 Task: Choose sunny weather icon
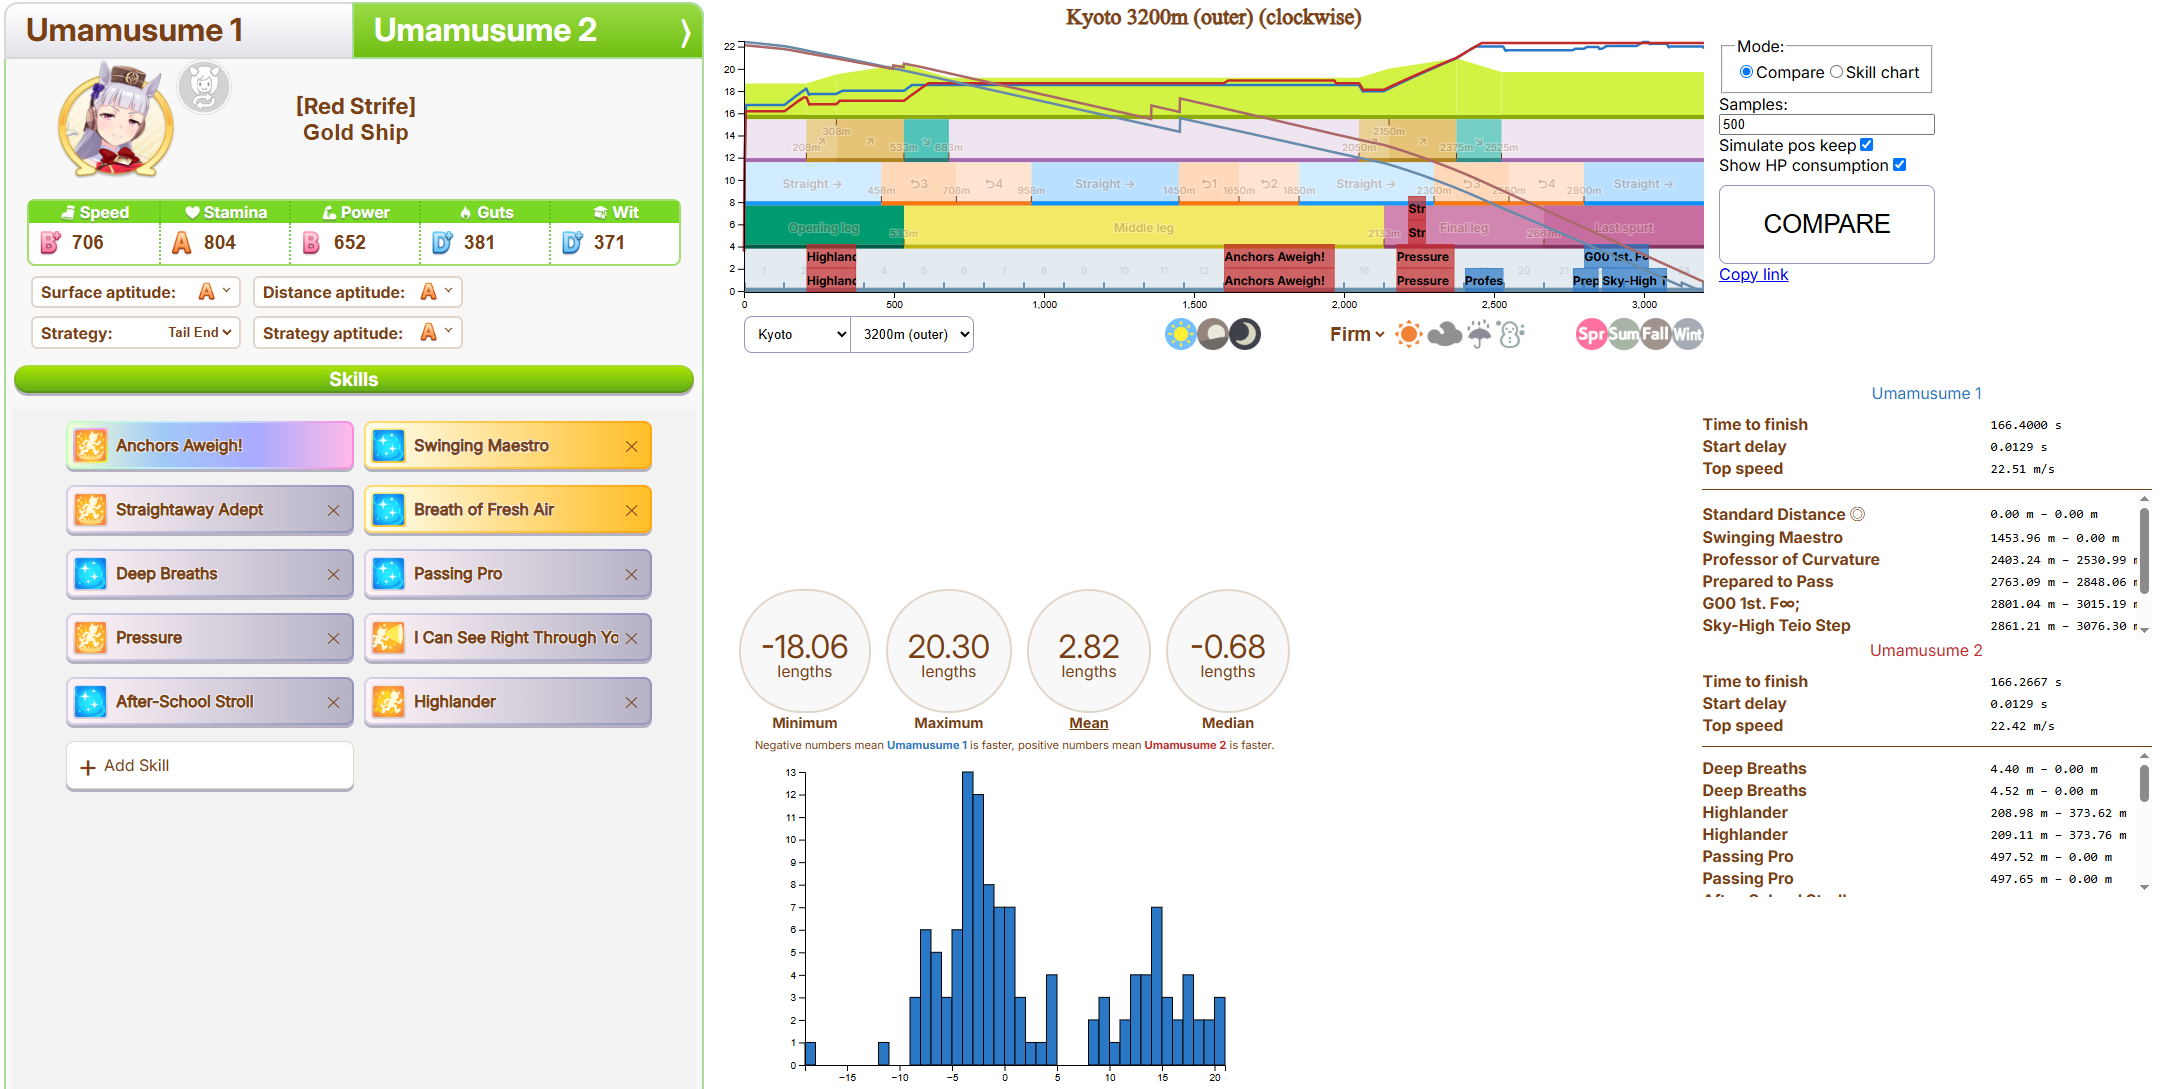tap(1409, 334)
